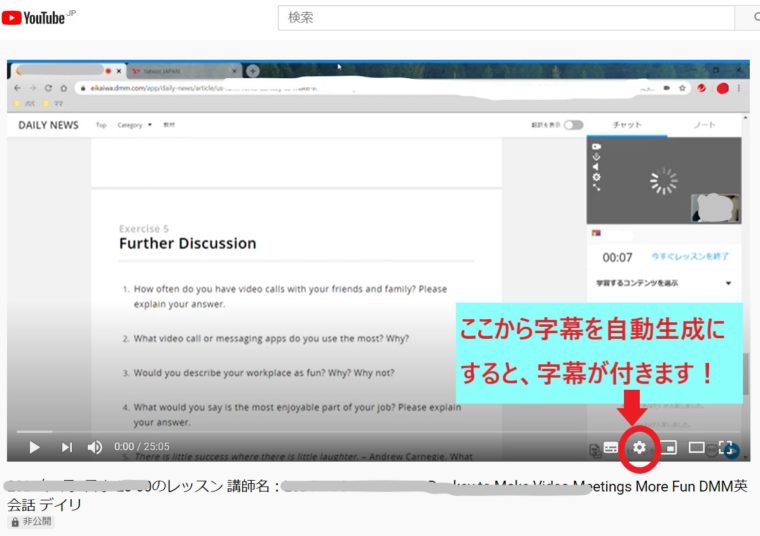Open the first bookmark folder

24,104
